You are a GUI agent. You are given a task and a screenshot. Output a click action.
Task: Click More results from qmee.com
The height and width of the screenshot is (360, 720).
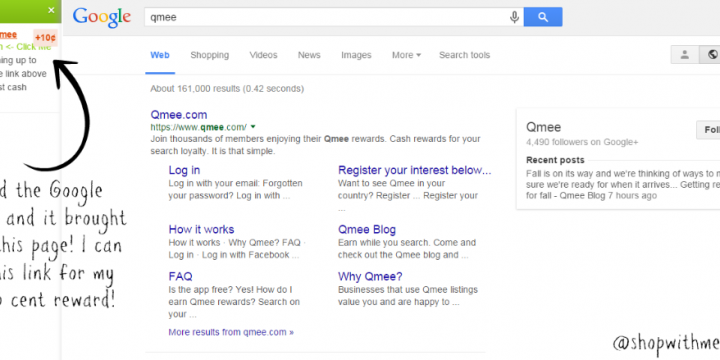(231, 332)
